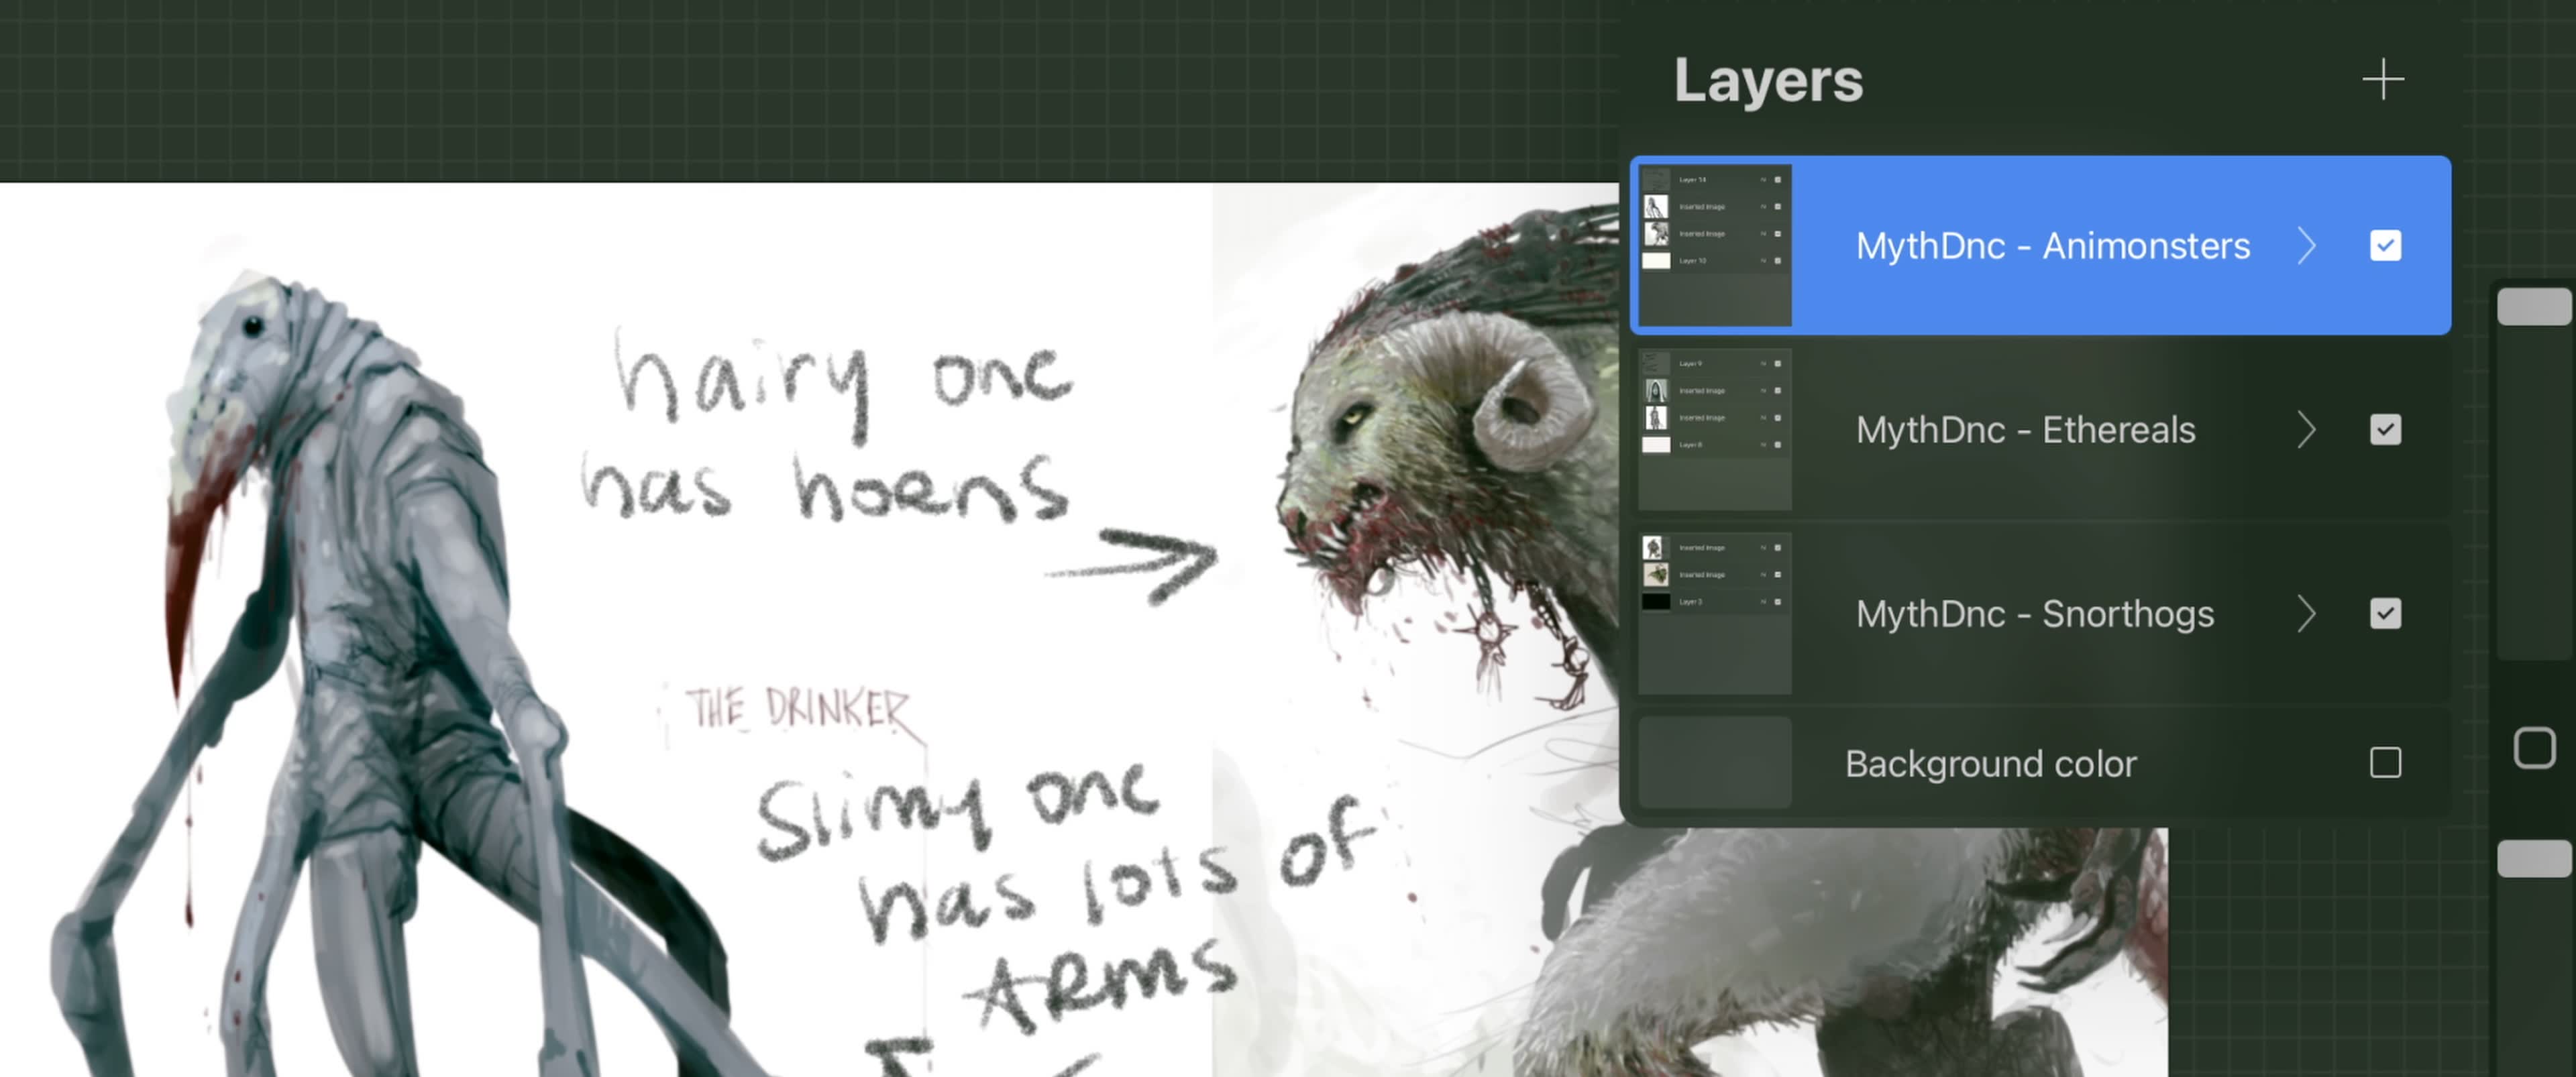
Task: Toggle visibility of the MythDnc - Ethereals group
Action: (2385, 429)
